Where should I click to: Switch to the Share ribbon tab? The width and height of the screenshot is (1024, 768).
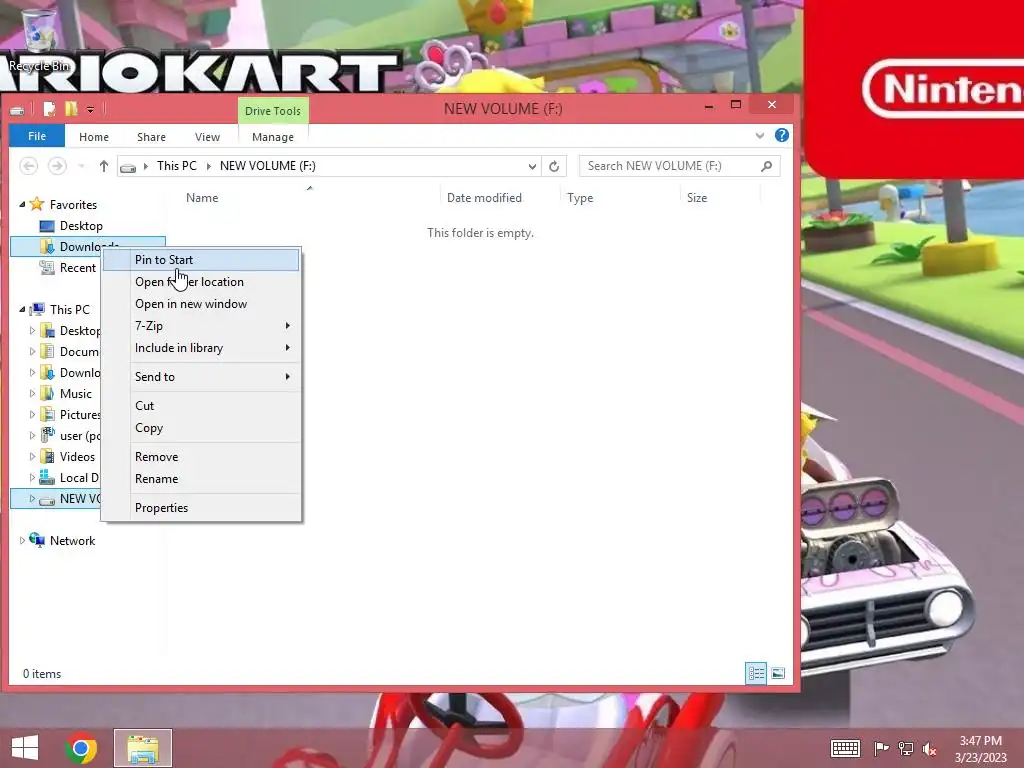tap(152, 136)
